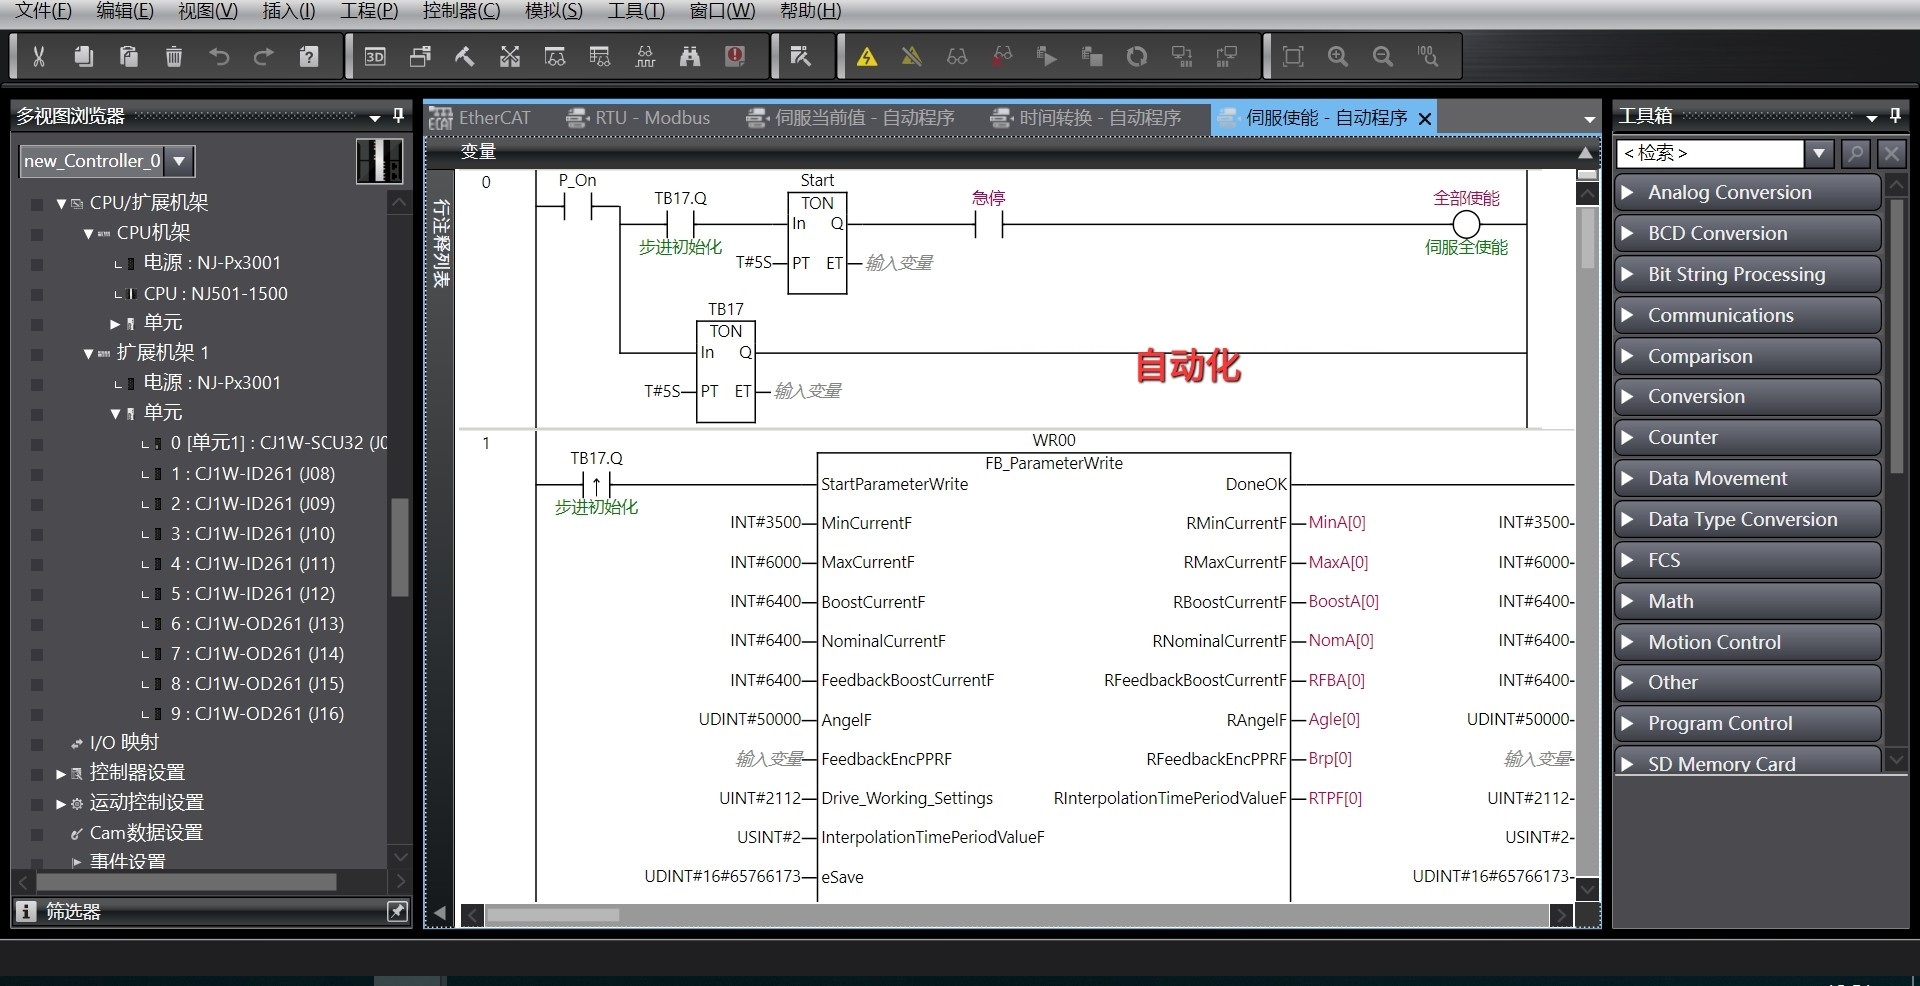Go online with yellow lightning triangle icon
The height and width of the screenshot is (986, 1920).
pos(867,56)
